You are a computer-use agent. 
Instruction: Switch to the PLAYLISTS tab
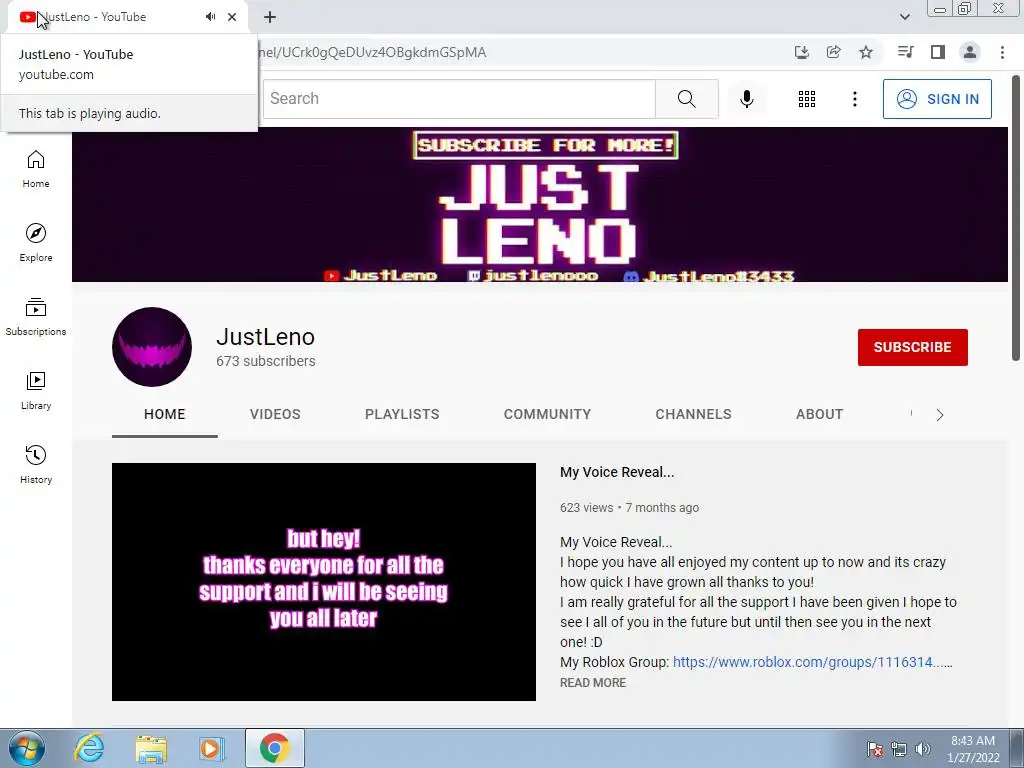coord(402,414)
